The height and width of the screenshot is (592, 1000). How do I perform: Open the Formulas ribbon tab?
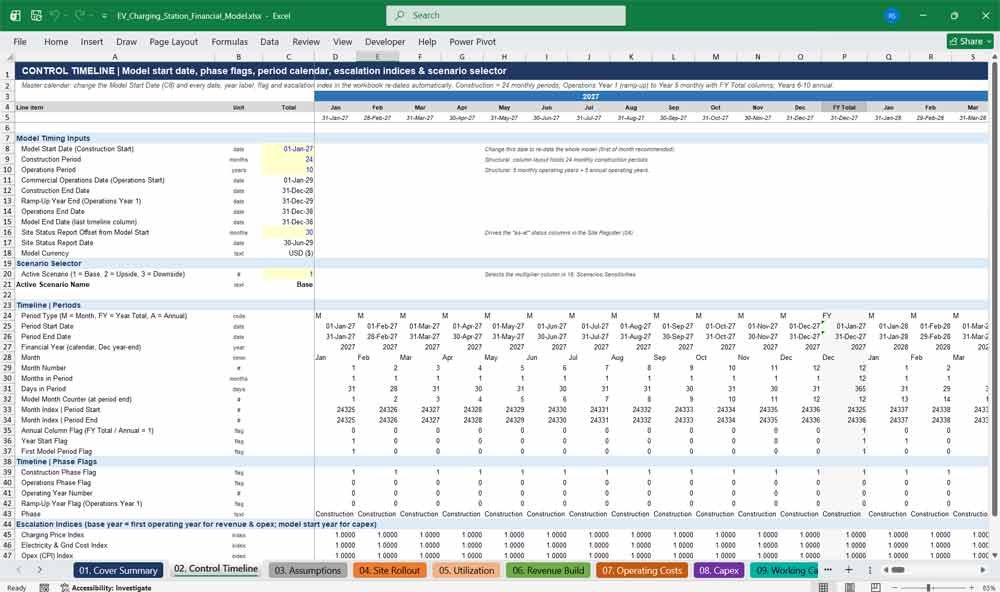pos(230,41)
